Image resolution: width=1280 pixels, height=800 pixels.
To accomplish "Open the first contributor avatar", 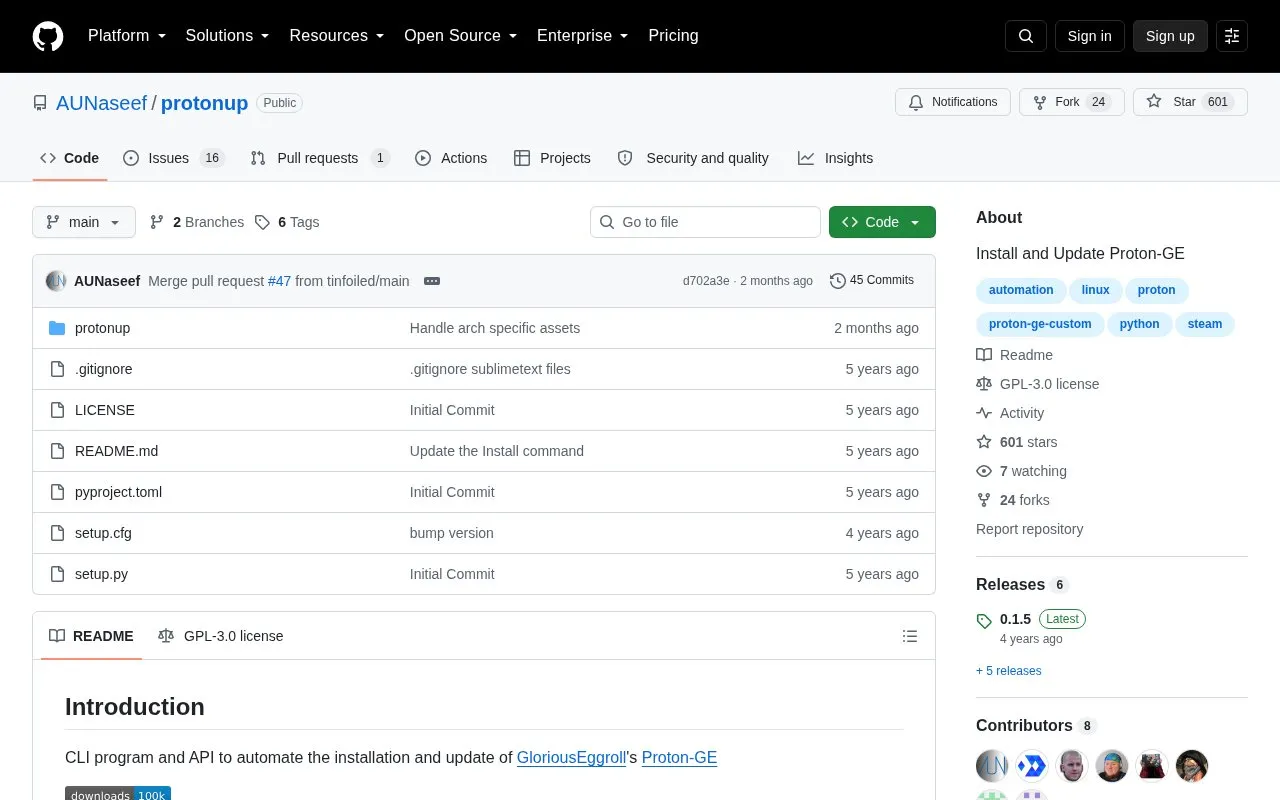I will pyautogui.click(x=992, y=766).
